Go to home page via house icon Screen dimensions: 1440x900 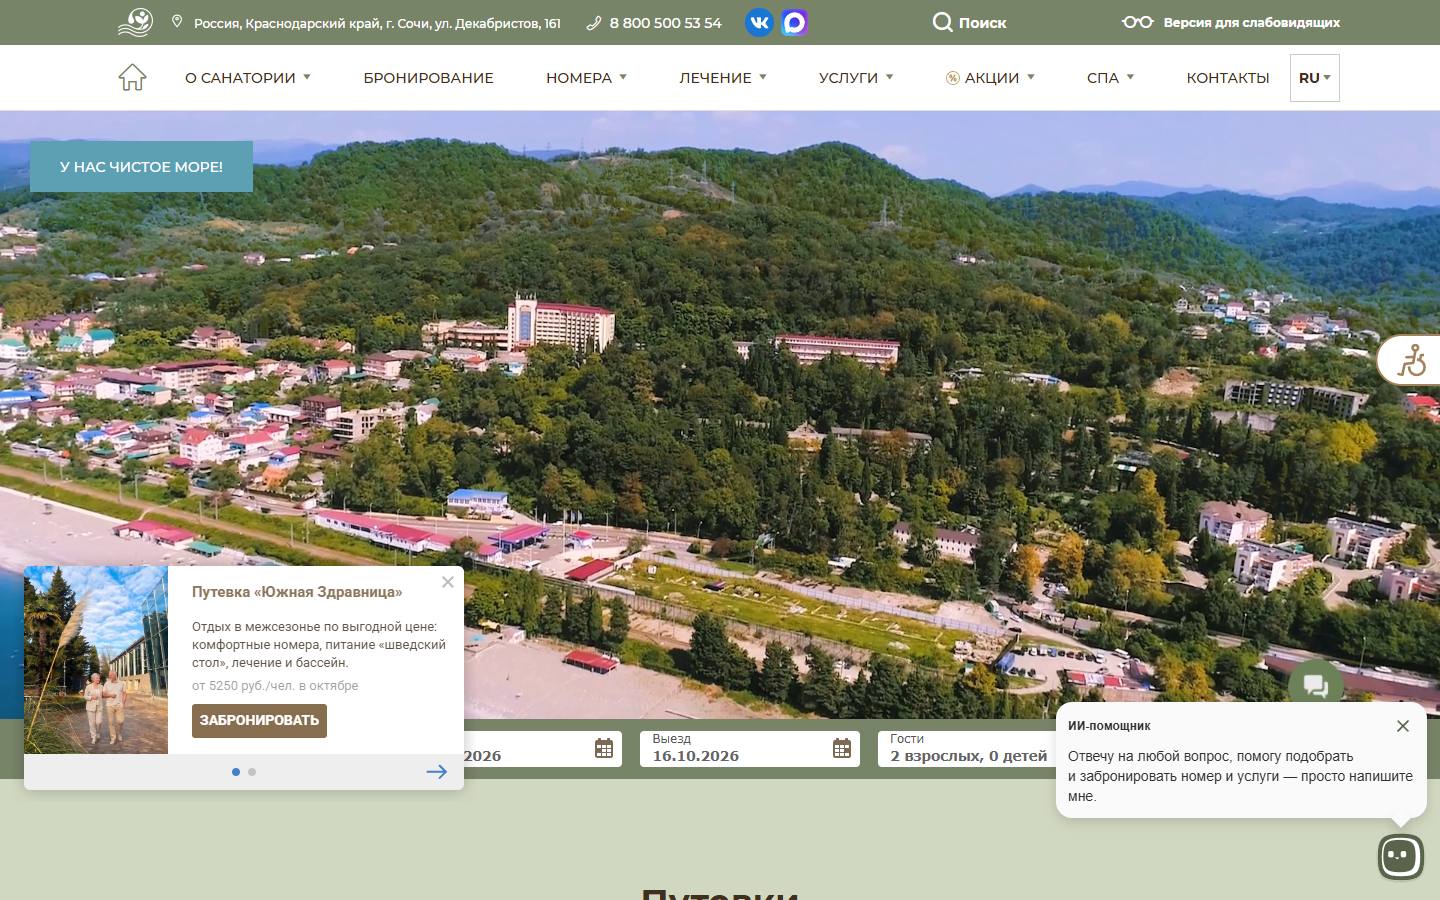[132, 77]
